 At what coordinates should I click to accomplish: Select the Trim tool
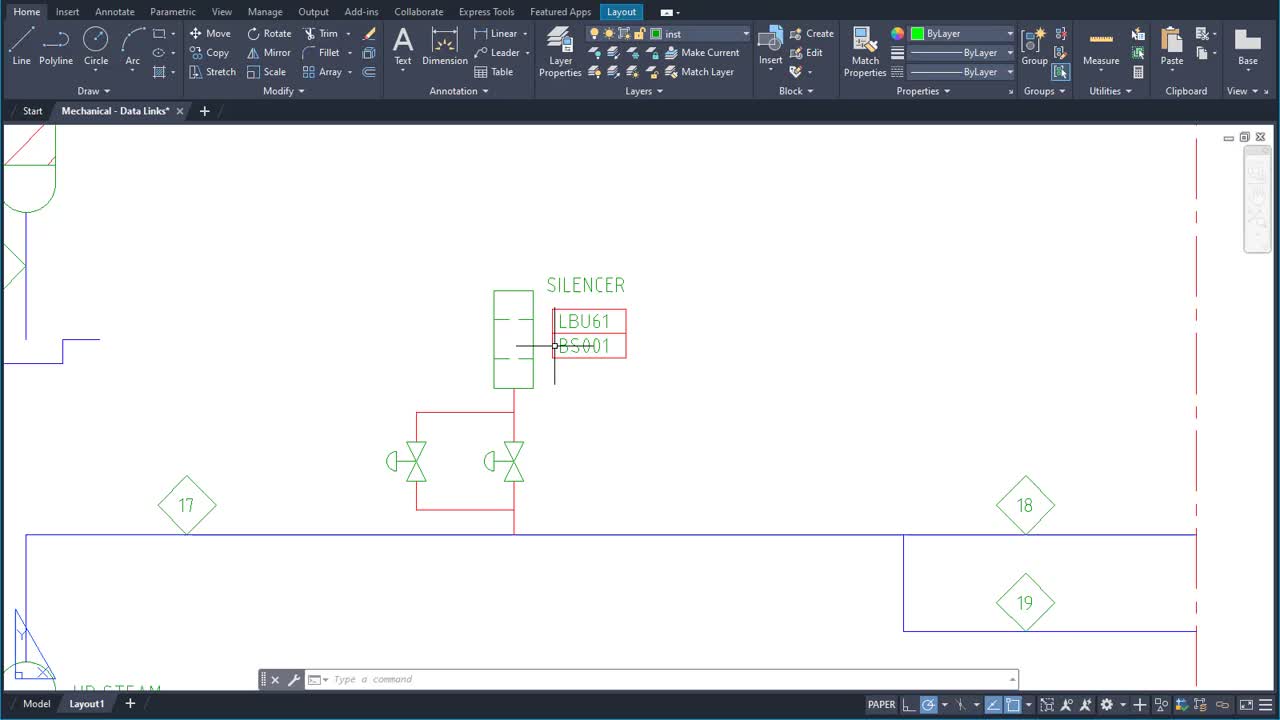(321, 33)
